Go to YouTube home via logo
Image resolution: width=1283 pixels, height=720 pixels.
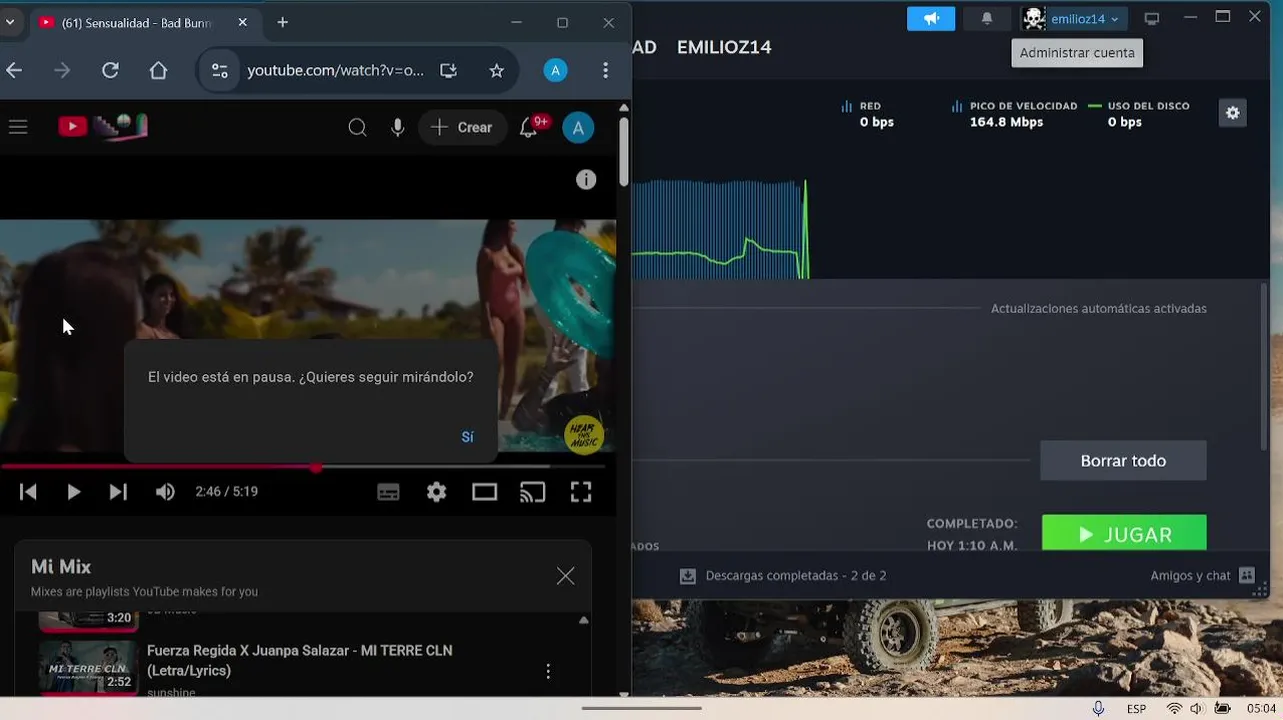coord(103,126)
